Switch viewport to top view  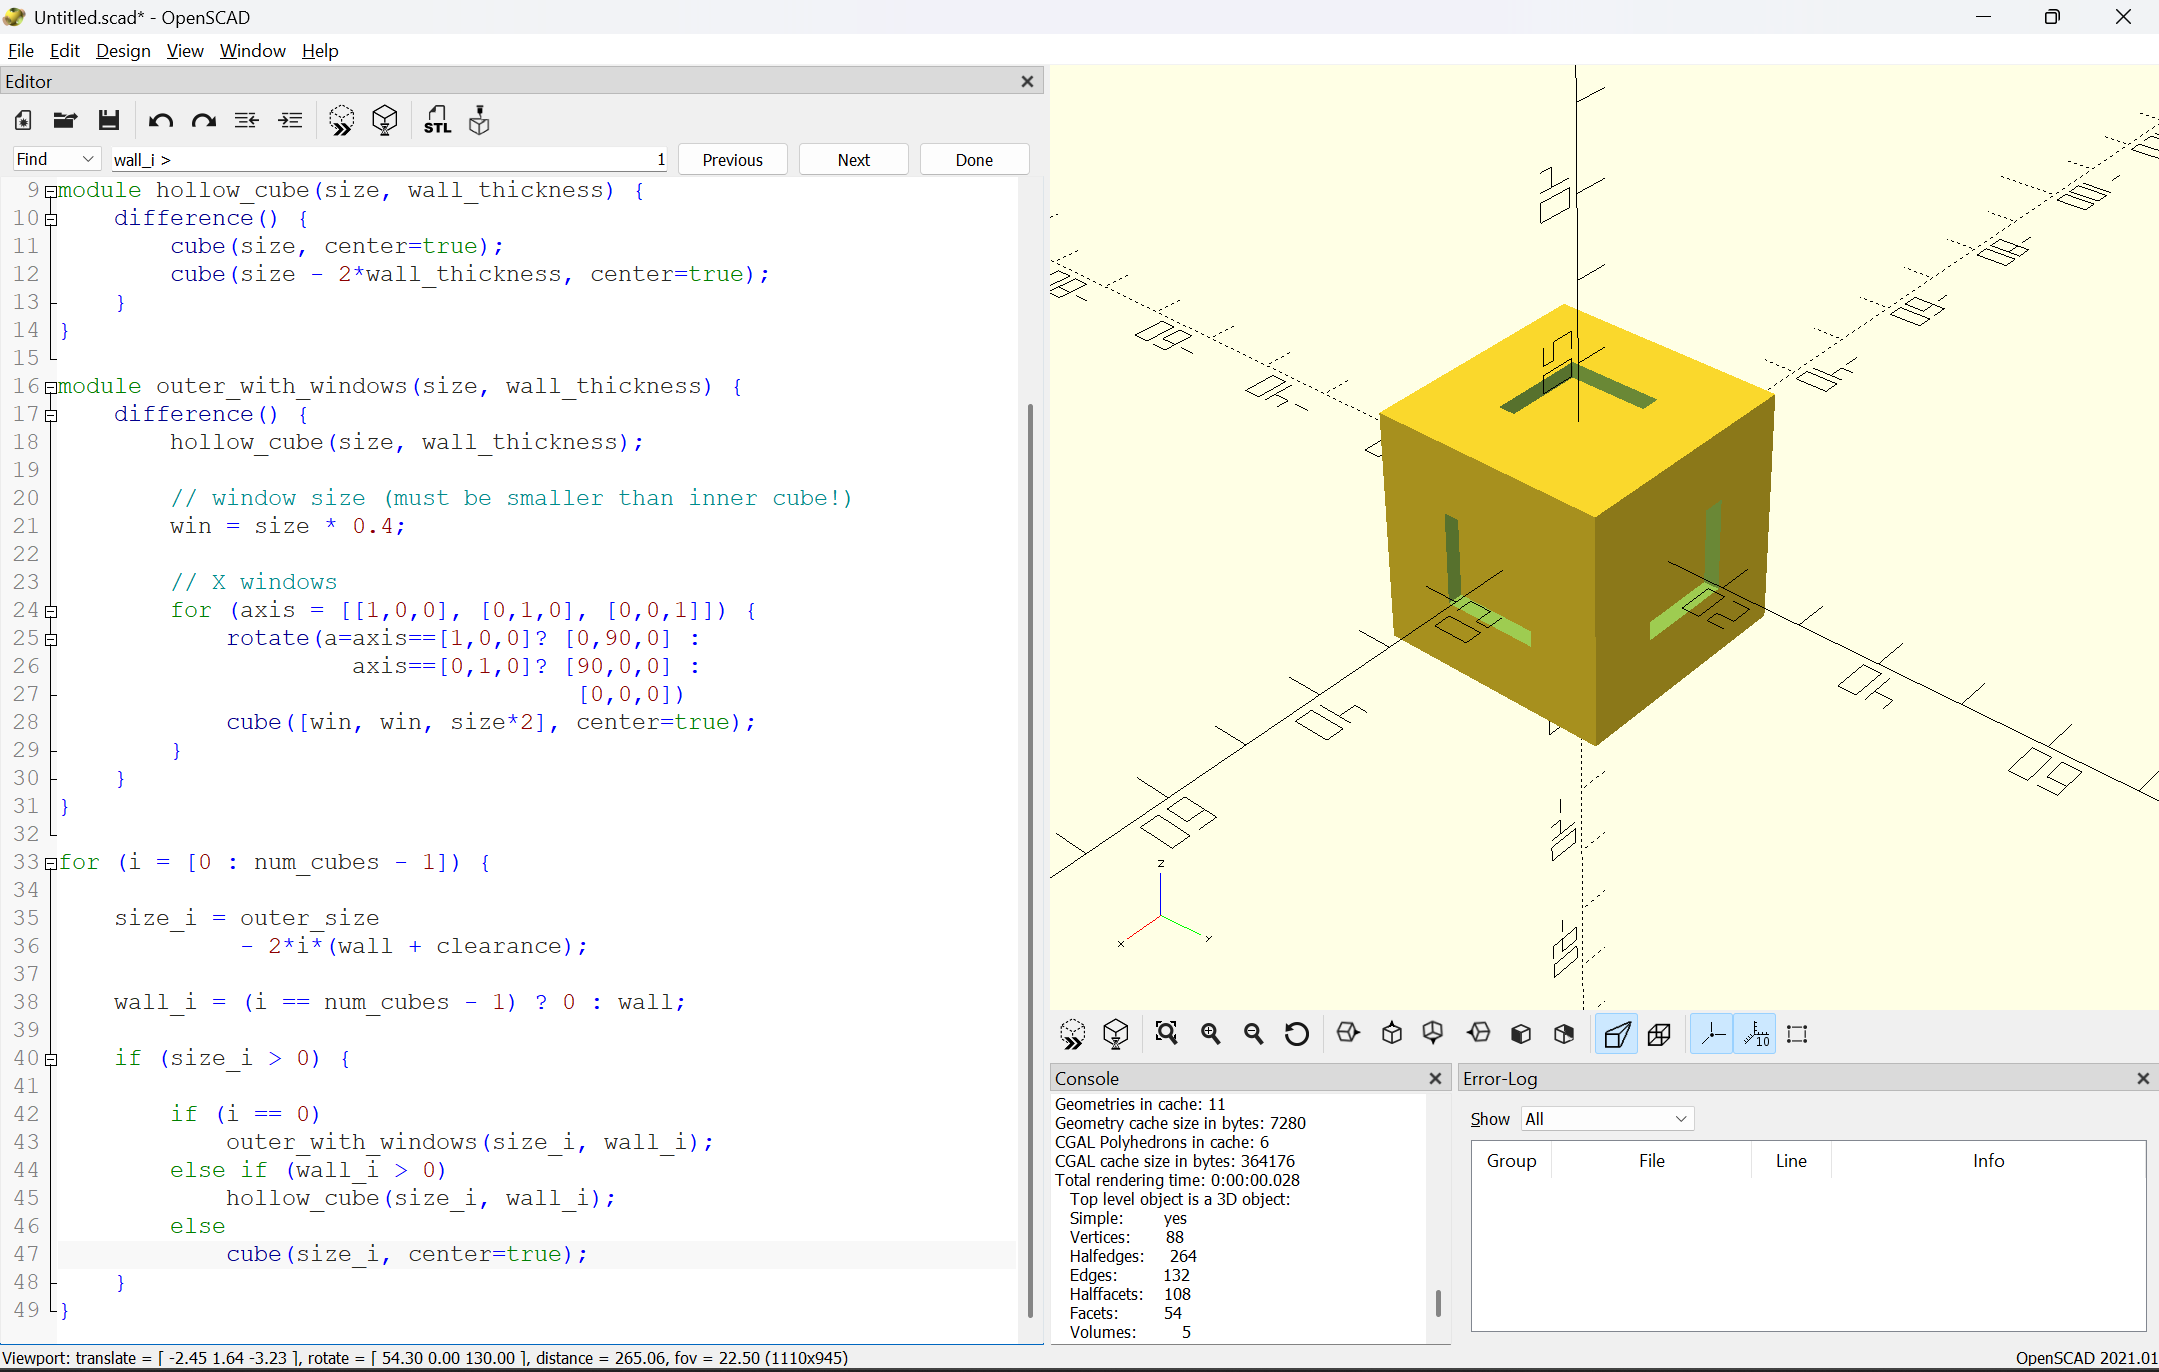click(x=1392, y=1034)
